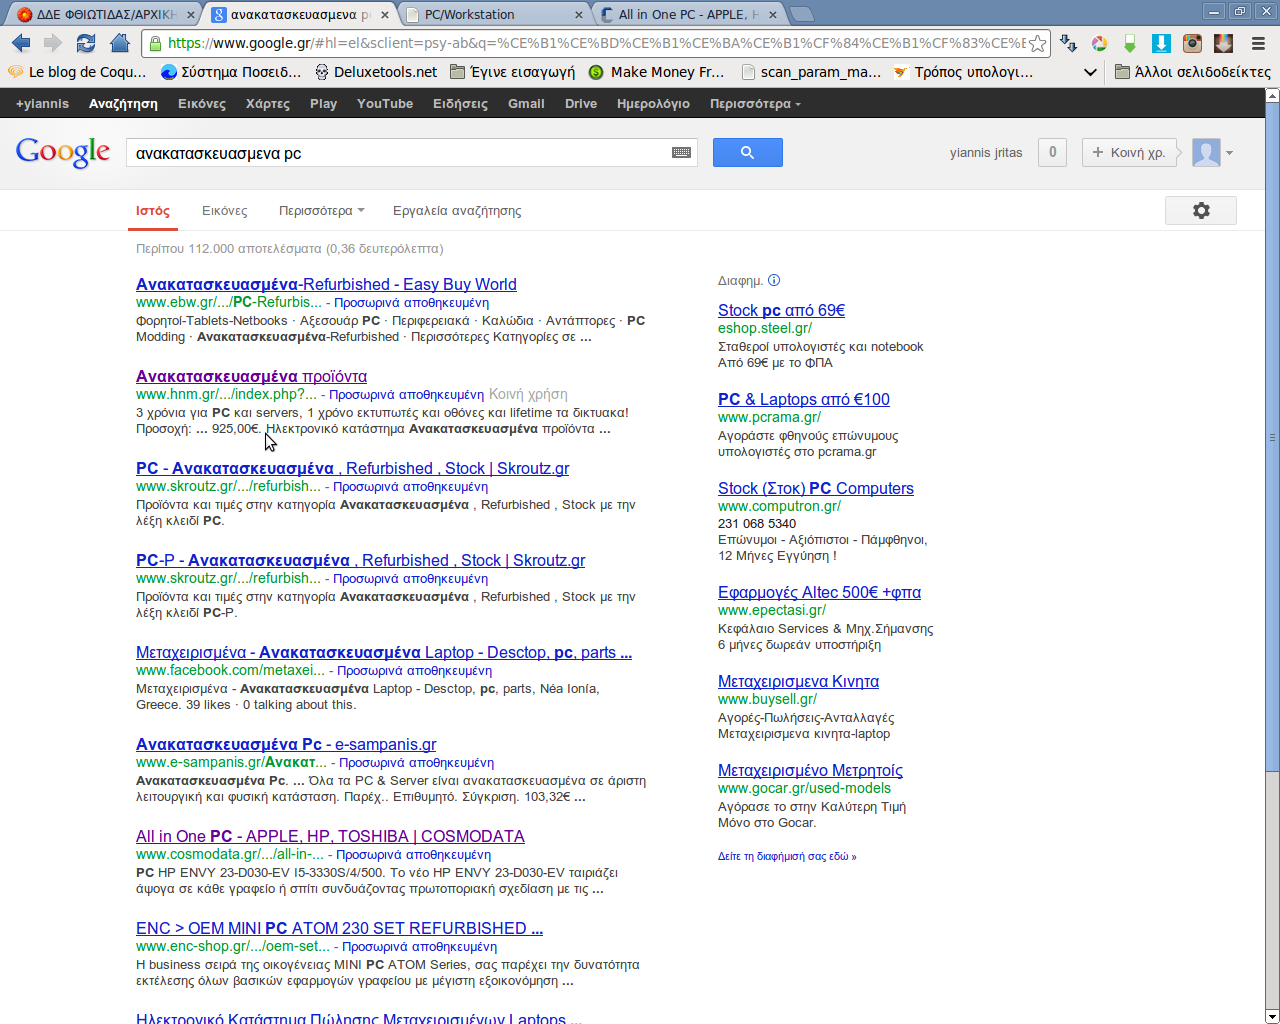Expand Περισσότερα in black Google bar
1280x1024 pixels.
point(755,104)
